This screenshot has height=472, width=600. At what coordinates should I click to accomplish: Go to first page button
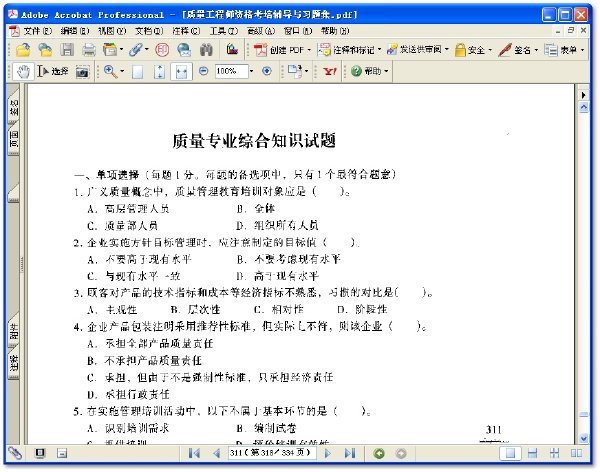click(x=194, y=453)
